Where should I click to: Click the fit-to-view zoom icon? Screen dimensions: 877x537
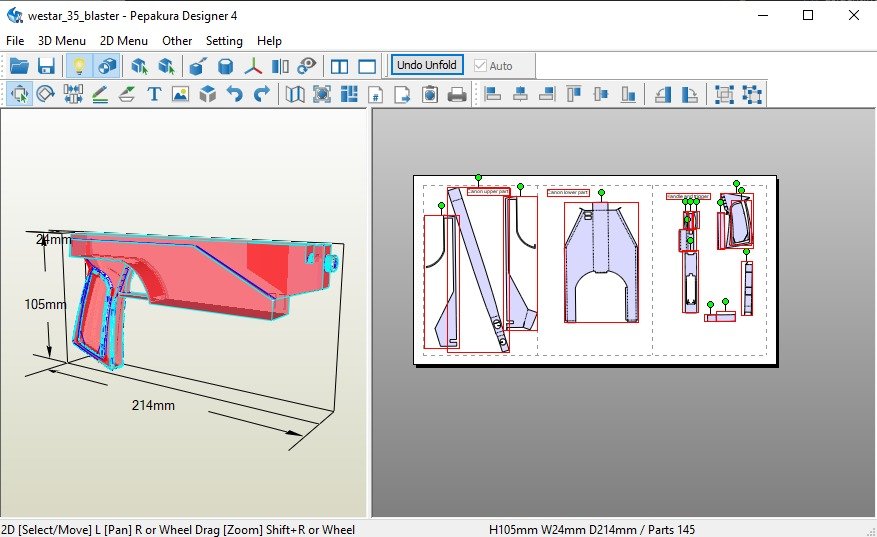click(322, 93)
